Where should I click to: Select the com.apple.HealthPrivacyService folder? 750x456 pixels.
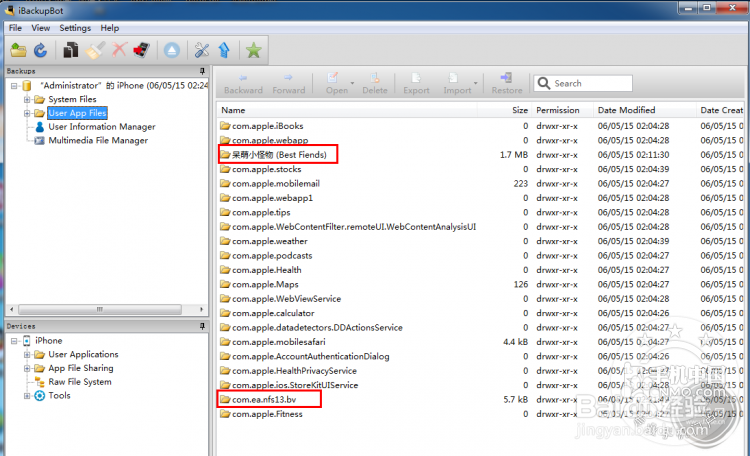point(294,370)
